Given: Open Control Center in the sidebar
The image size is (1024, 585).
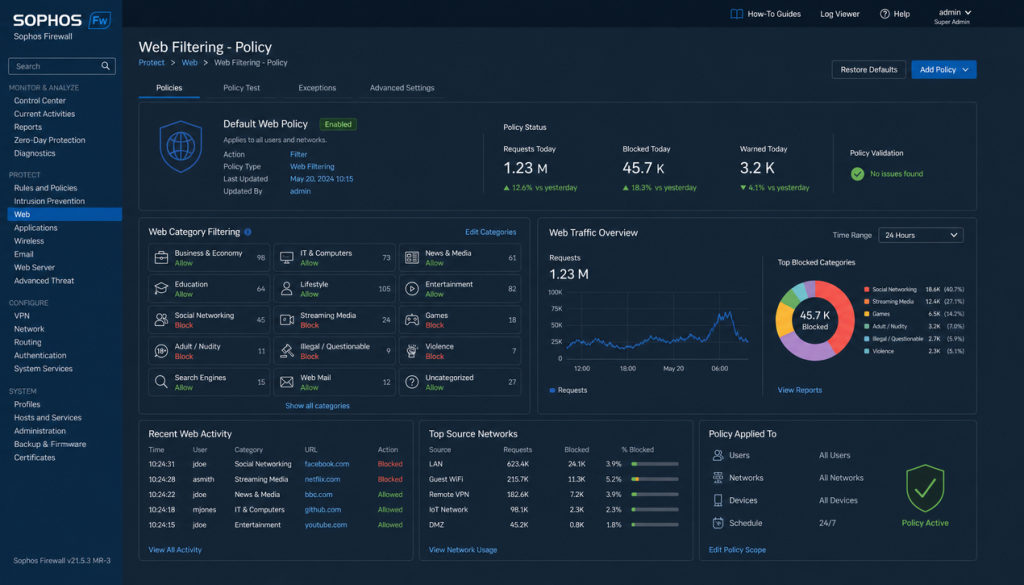Looking at the screenshot, I should coord(40,101).
